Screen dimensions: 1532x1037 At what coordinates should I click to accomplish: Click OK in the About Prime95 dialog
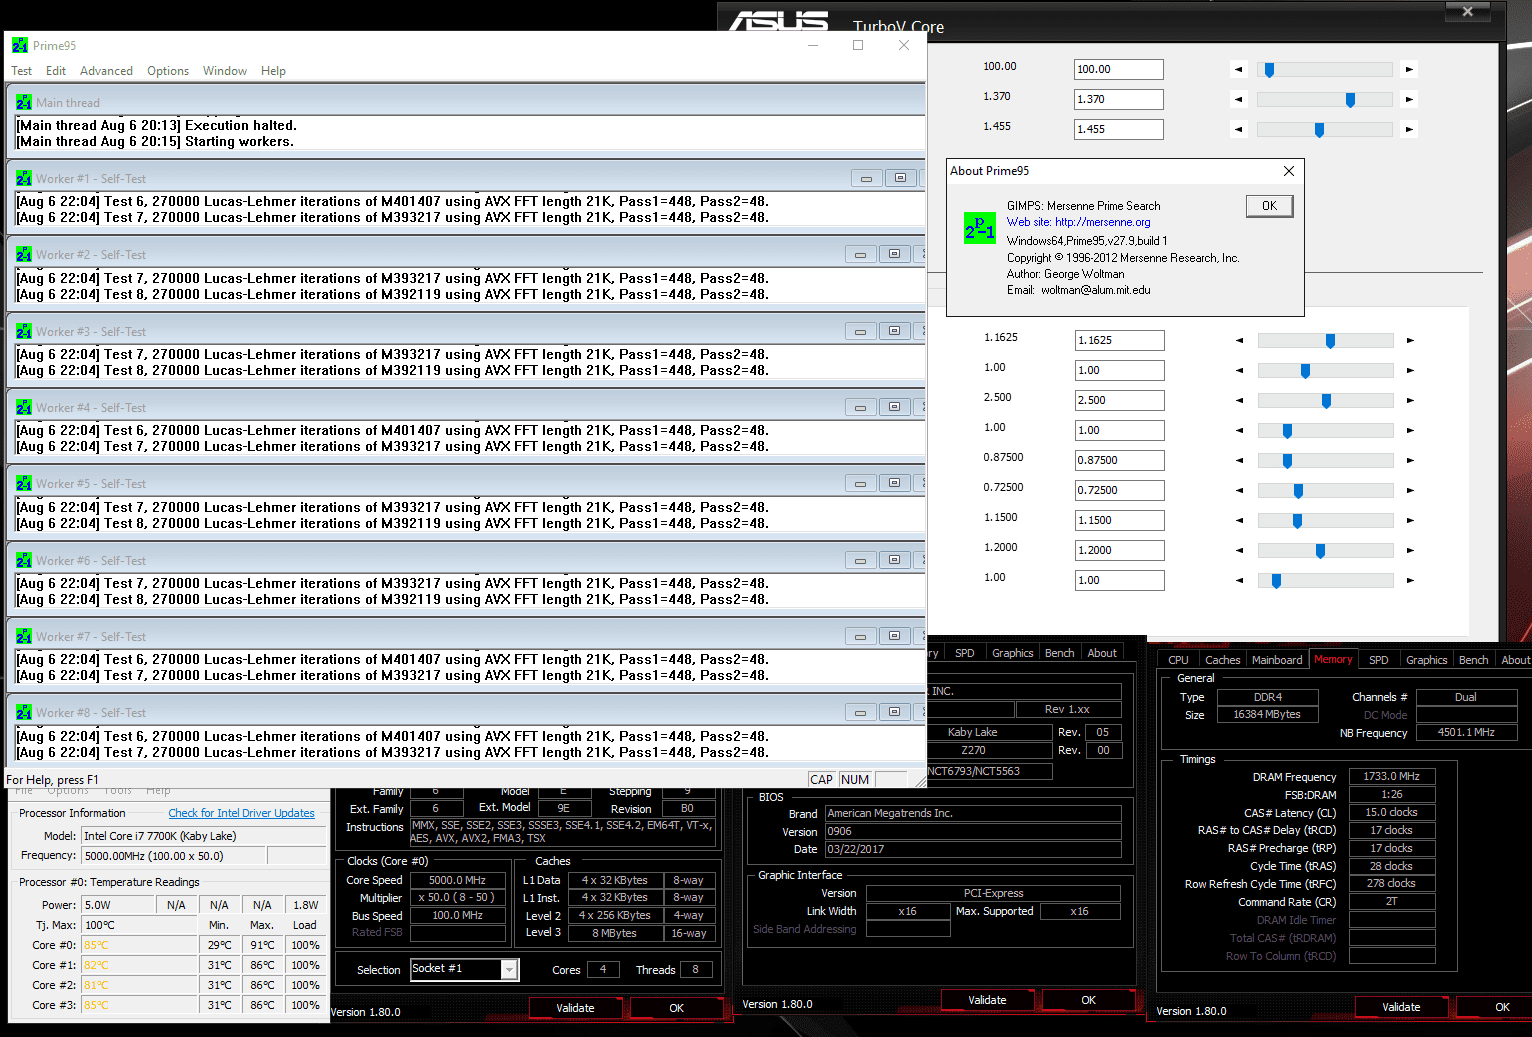[1269, 206]
